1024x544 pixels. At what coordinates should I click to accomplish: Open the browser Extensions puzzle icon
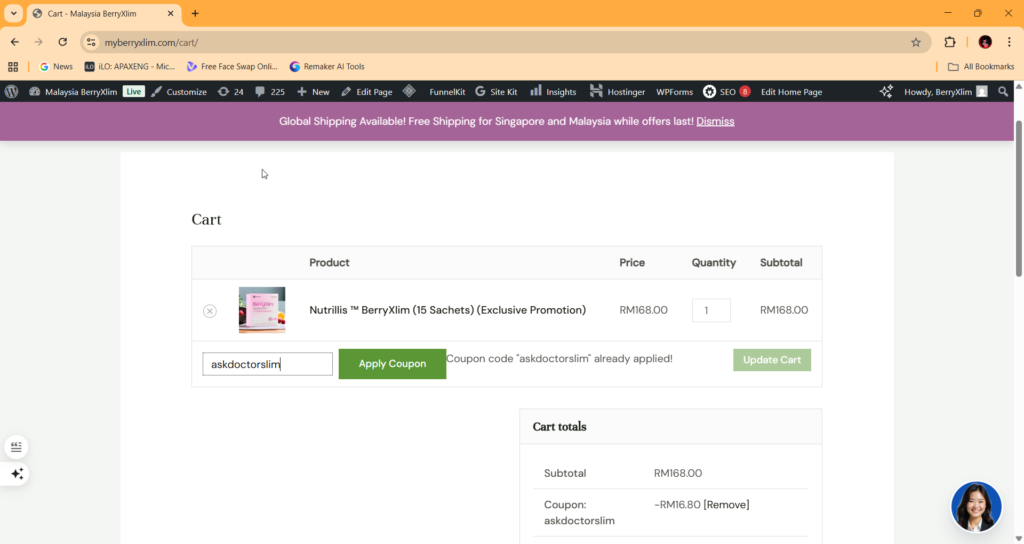pyautogui.click(x=950, y=42)
